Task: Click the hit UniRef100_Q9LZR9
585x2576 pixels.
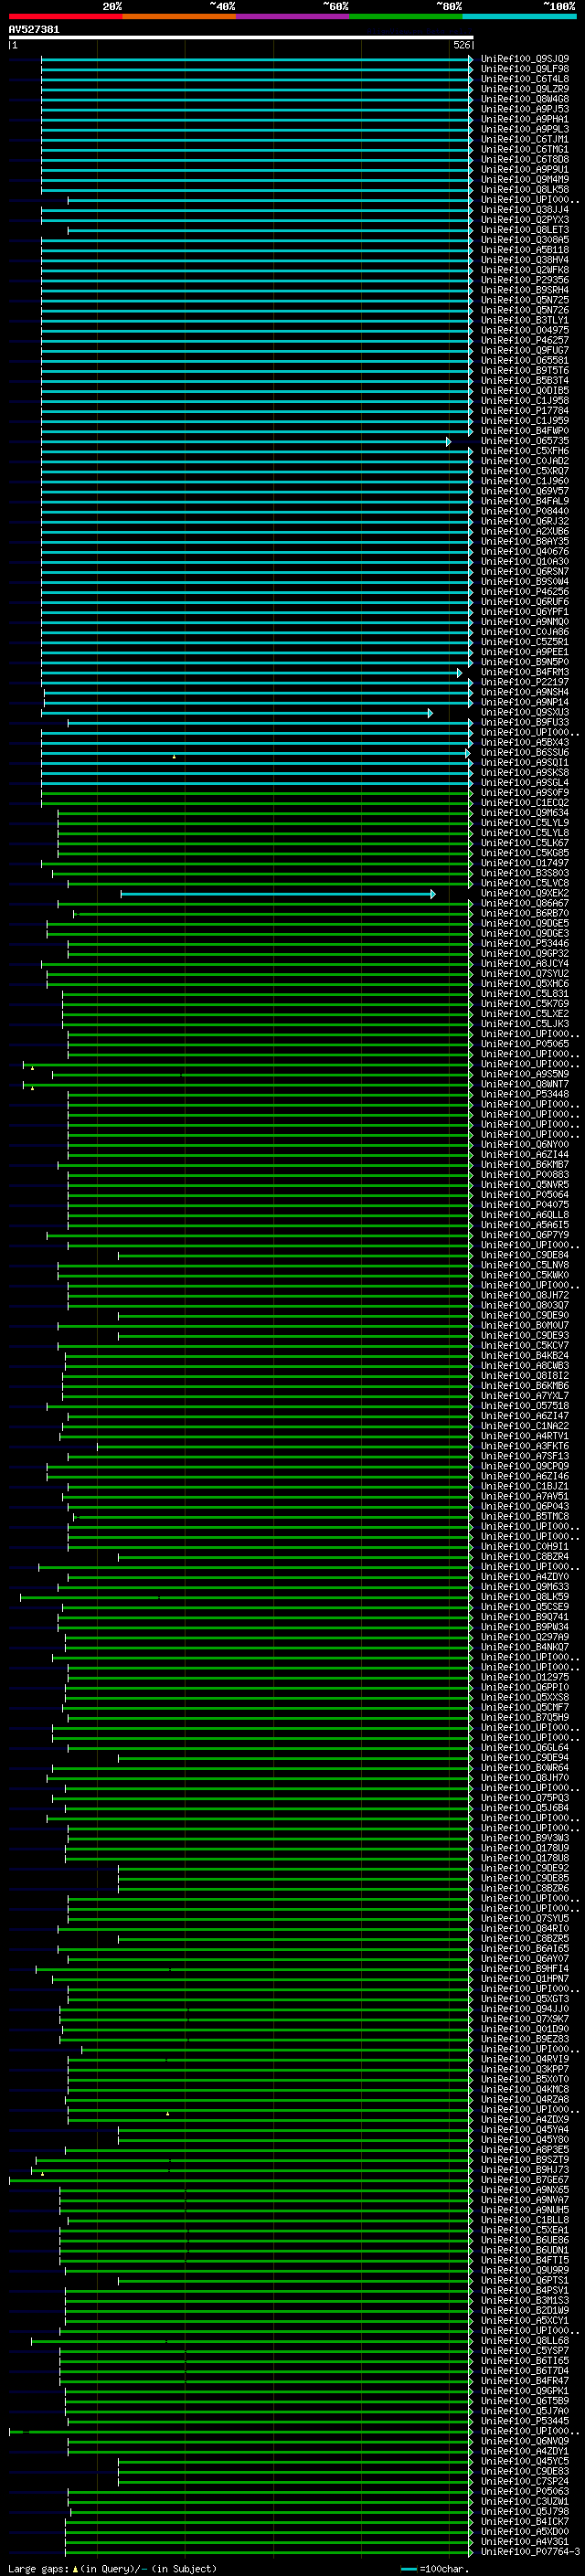Action: point(525,89)
